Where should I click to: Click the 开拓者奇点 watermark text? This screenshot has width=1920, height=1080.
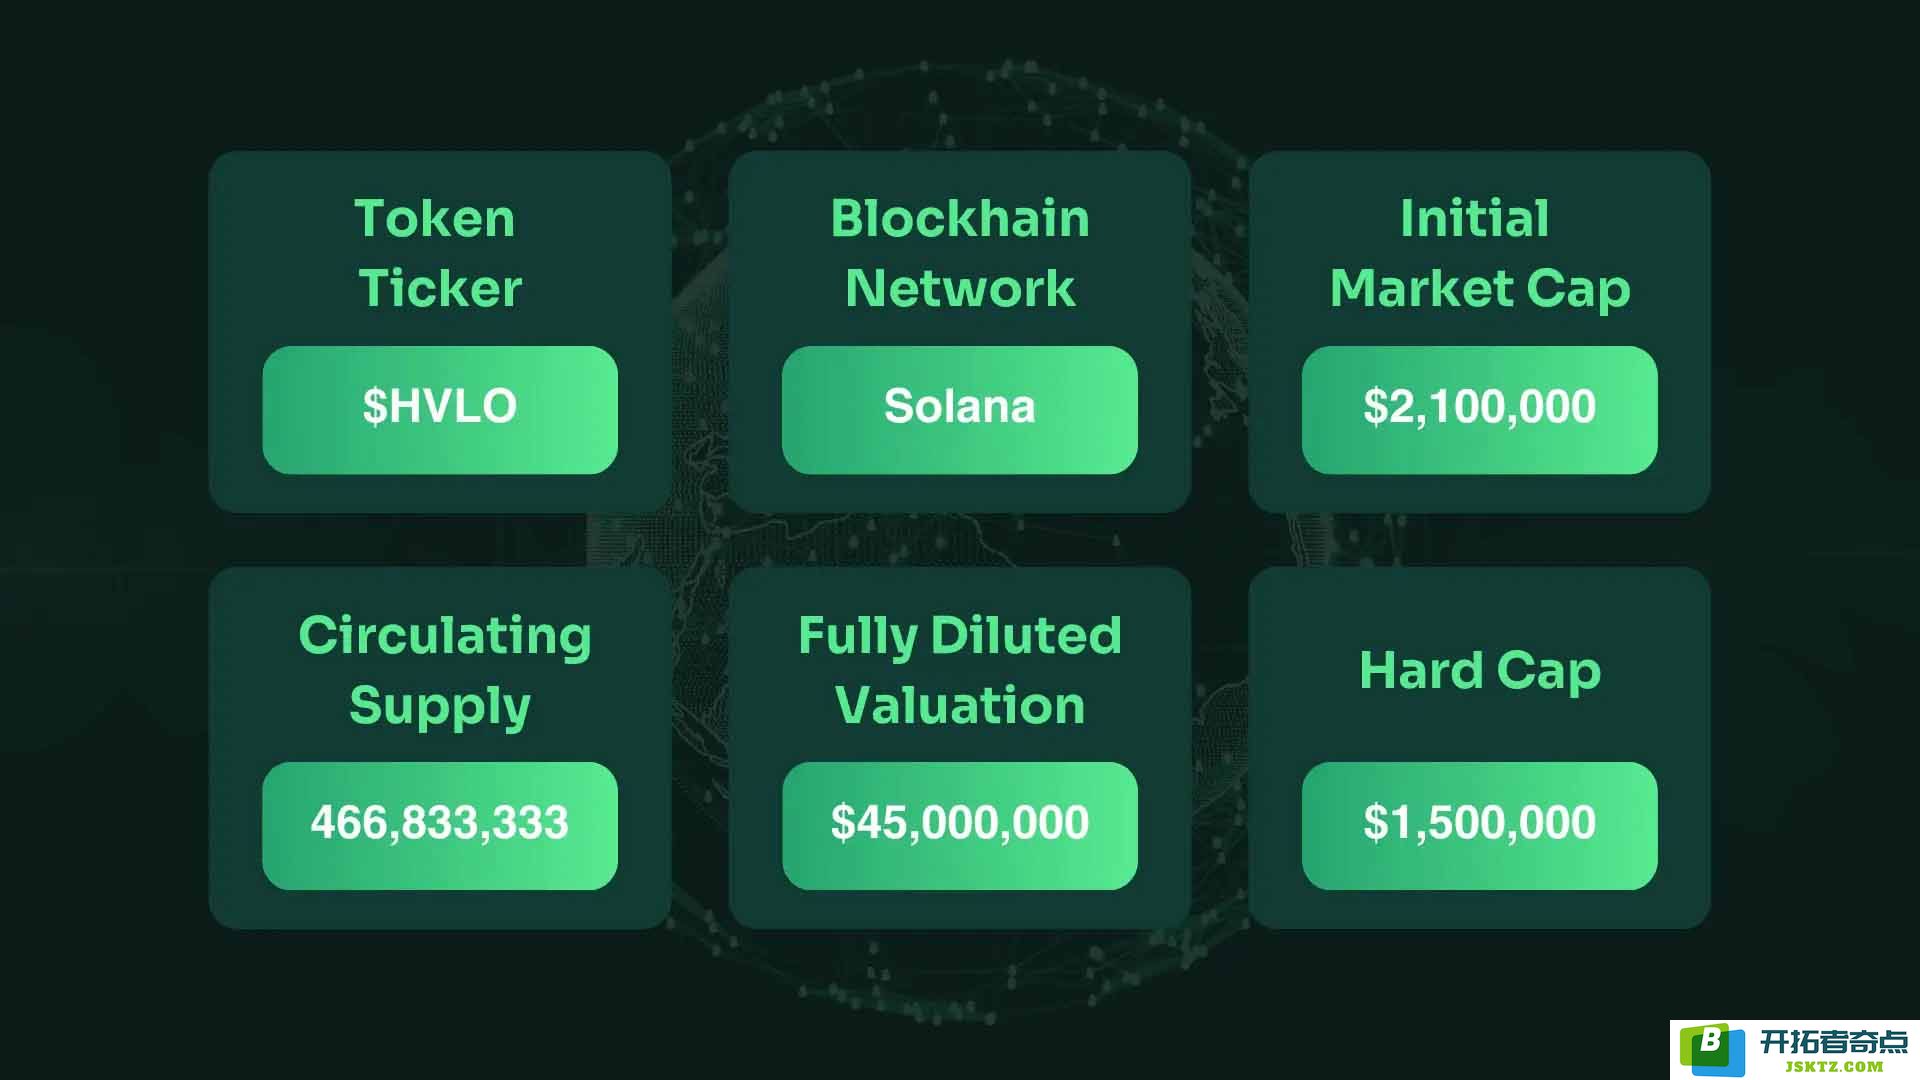click(x=1834, y=1042)
